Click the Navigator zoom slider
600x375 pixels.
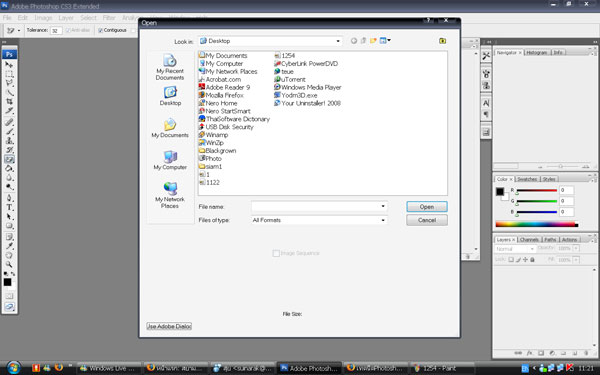[x=560, y=166]
